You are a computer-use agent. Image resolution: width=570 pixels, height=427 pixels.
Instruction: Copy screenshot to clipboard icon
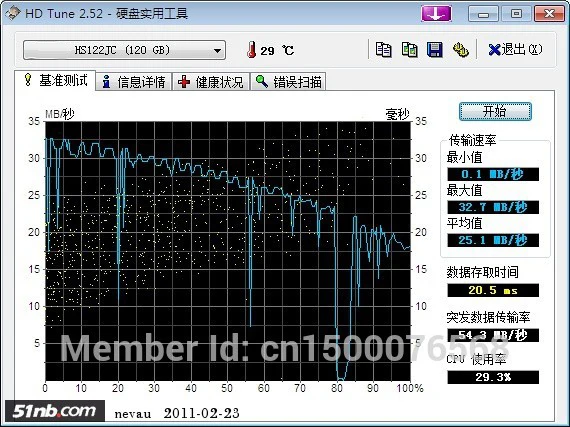pyautogui.click(x=409, y=50)
